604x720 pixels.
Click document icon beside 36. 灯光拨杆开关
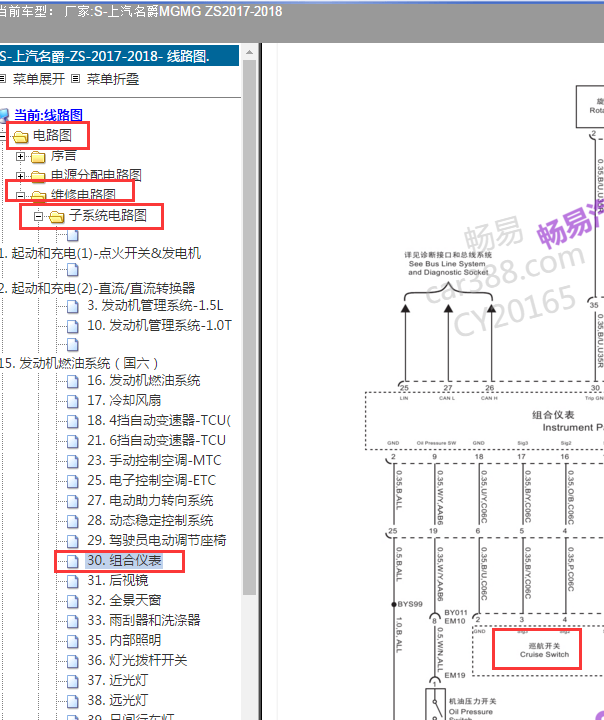73,662
